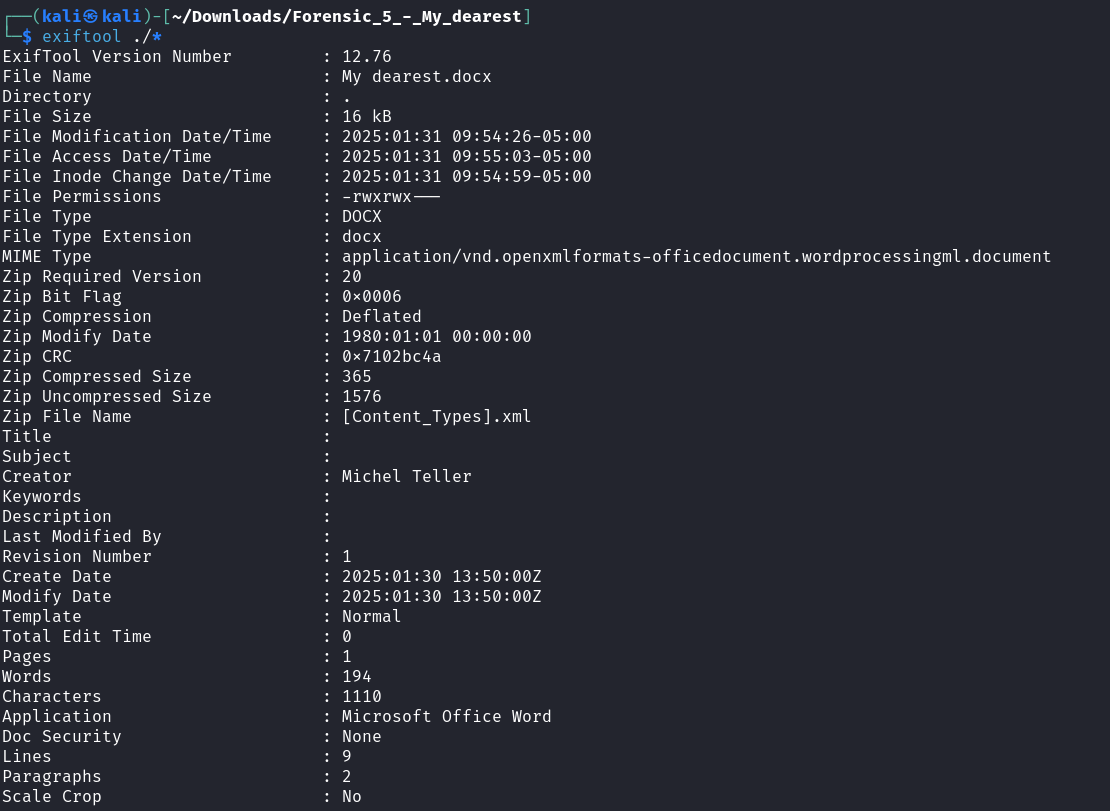Click the Characters count 1110
Viewport: 1110px width, 811px height.
[x=362, y=696]
